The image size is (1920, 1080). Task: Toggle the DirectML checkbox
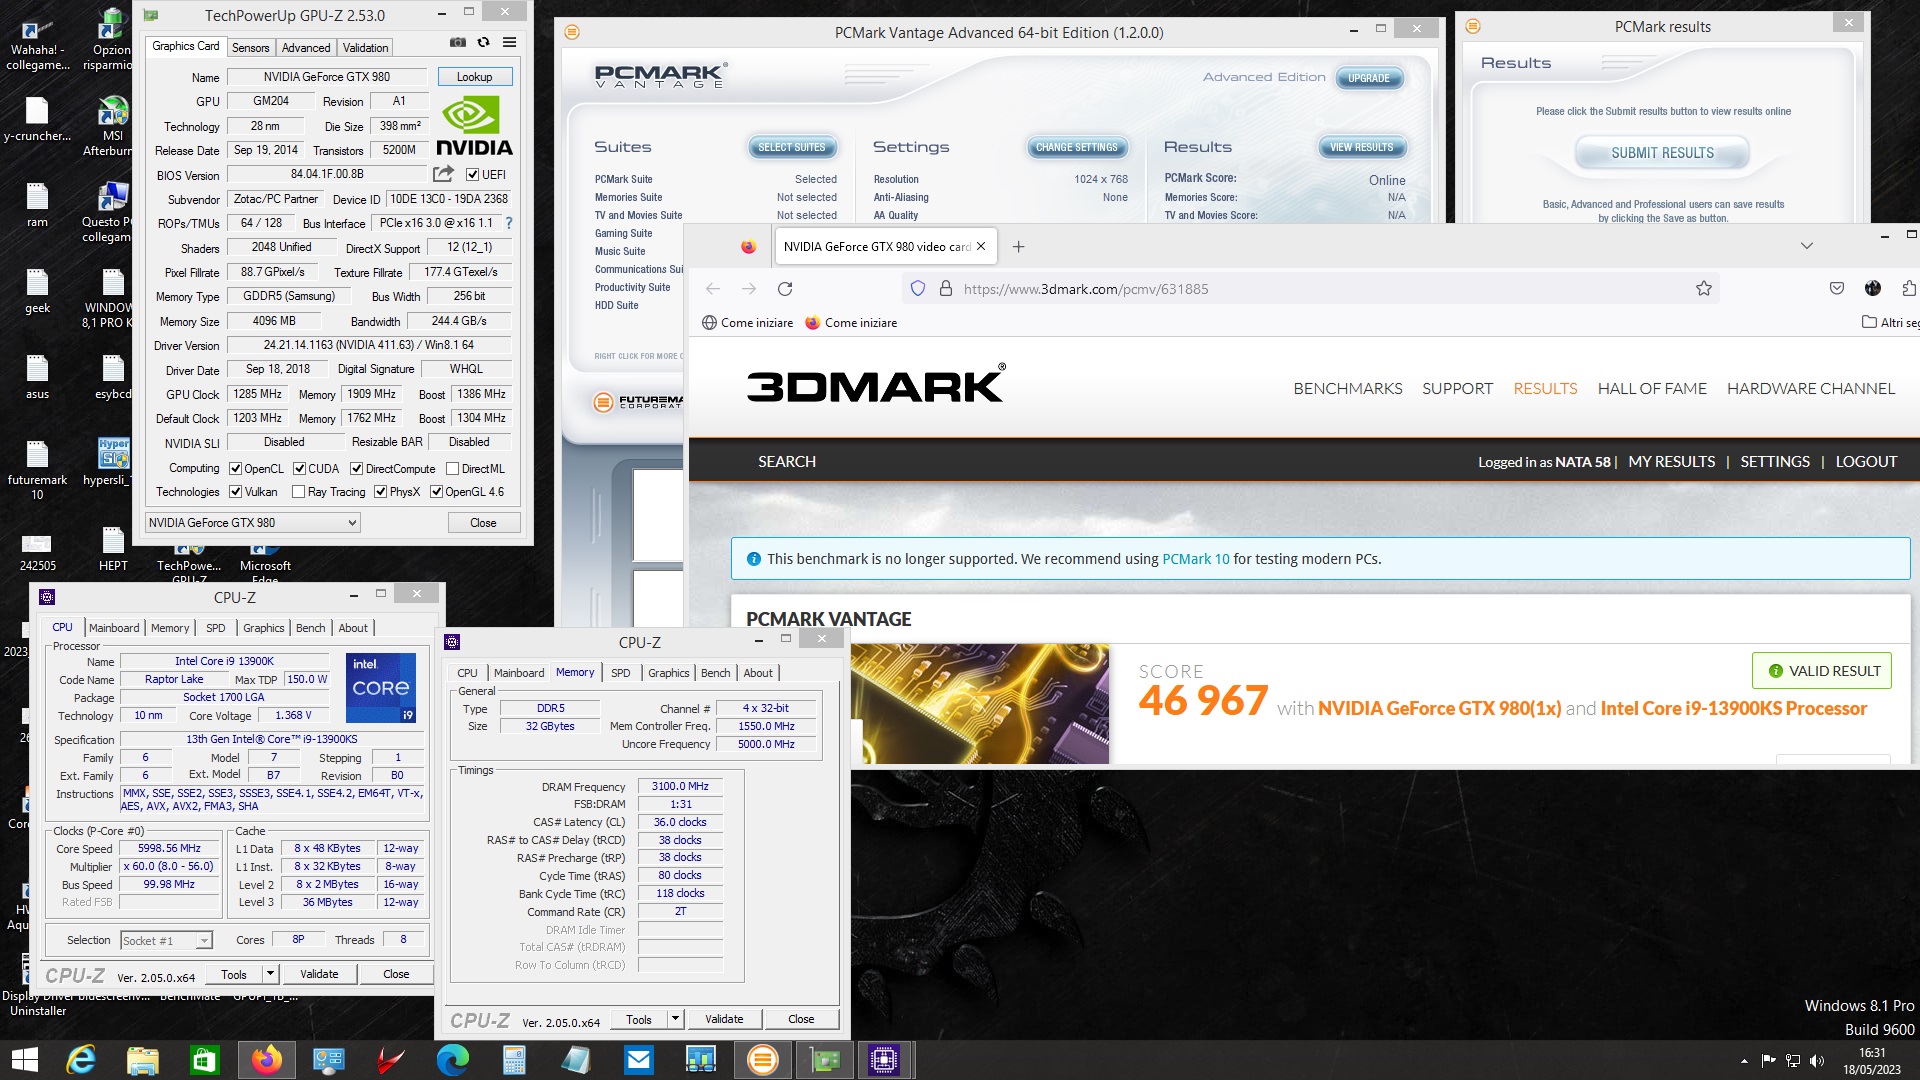point(453,469)
